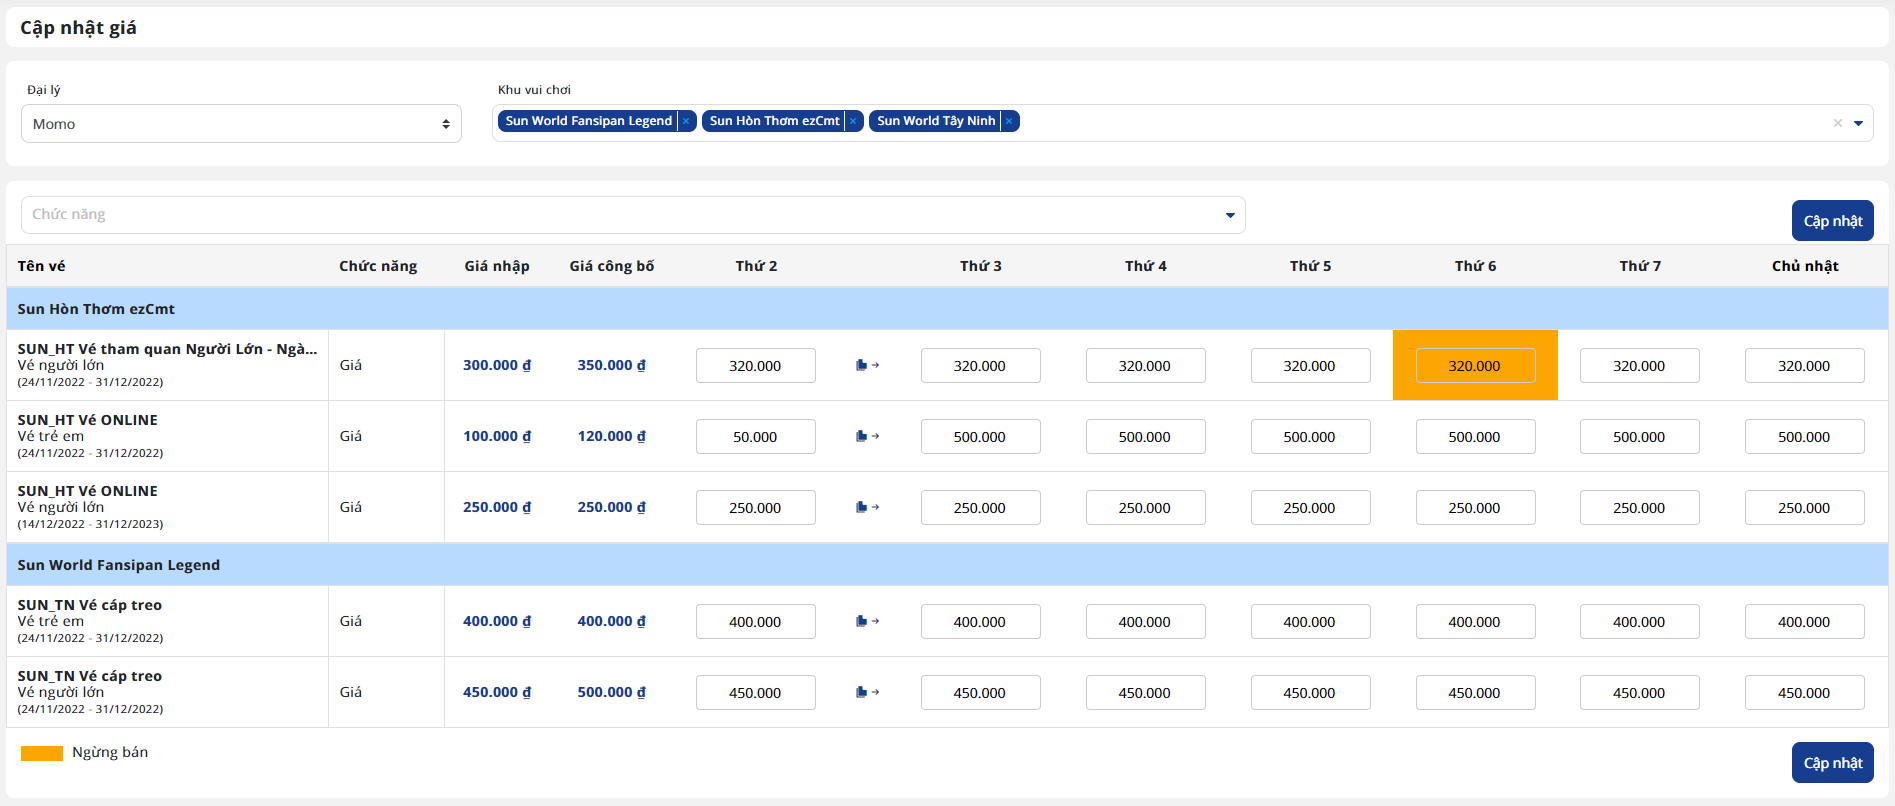The width and height of the screenshot is (1895, 806).
Task: Click ticket name SUN_HT Vé tham quan Người Lớn
Action: [167, 349]
